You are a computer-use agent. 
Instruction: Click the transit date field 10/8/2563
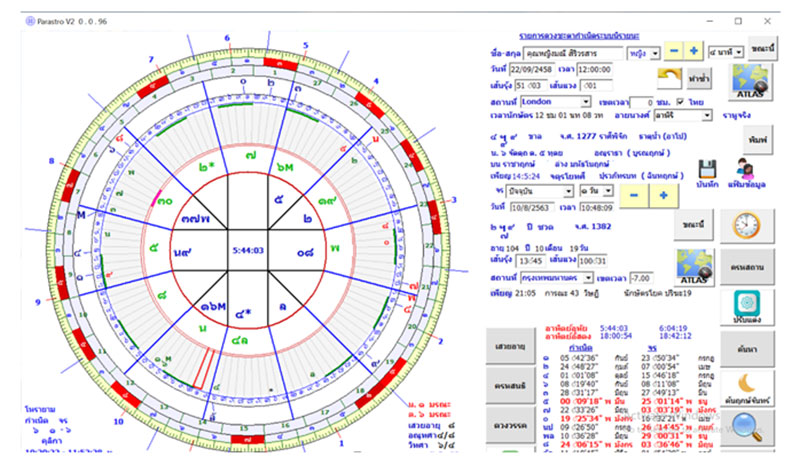coord(531,208)
